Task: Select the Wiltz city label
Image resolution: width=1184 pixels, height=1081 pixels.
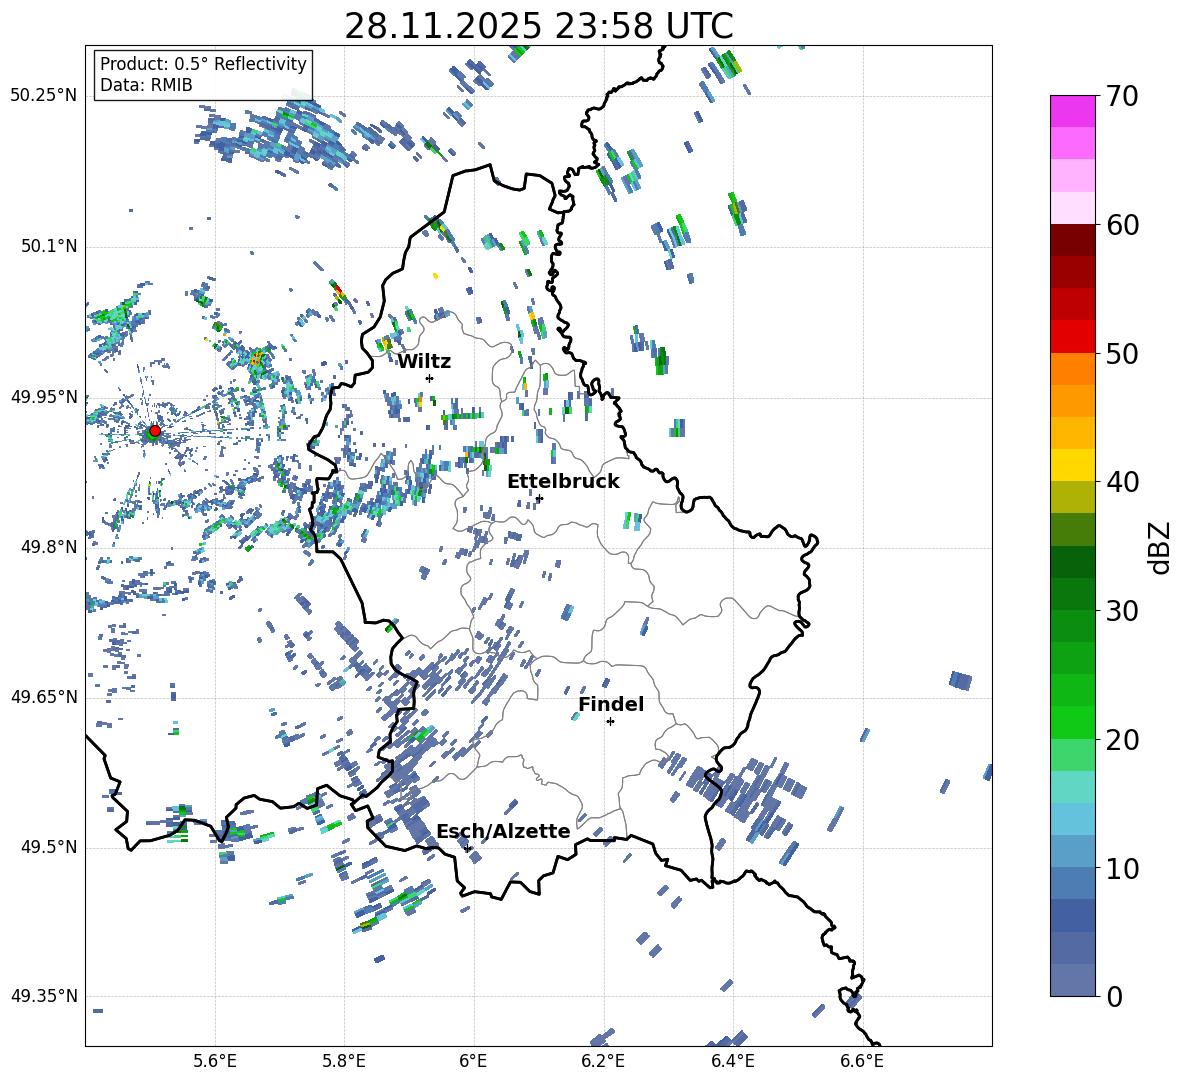Action: (x=424, y=361)
